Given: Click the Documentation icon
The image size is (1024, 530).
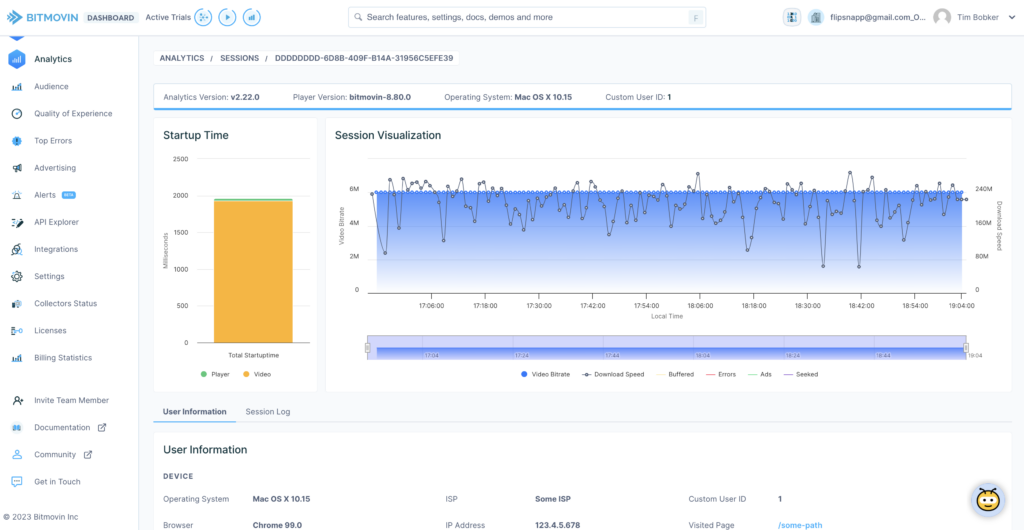Looking at the screenshot, I should [18, 428].
